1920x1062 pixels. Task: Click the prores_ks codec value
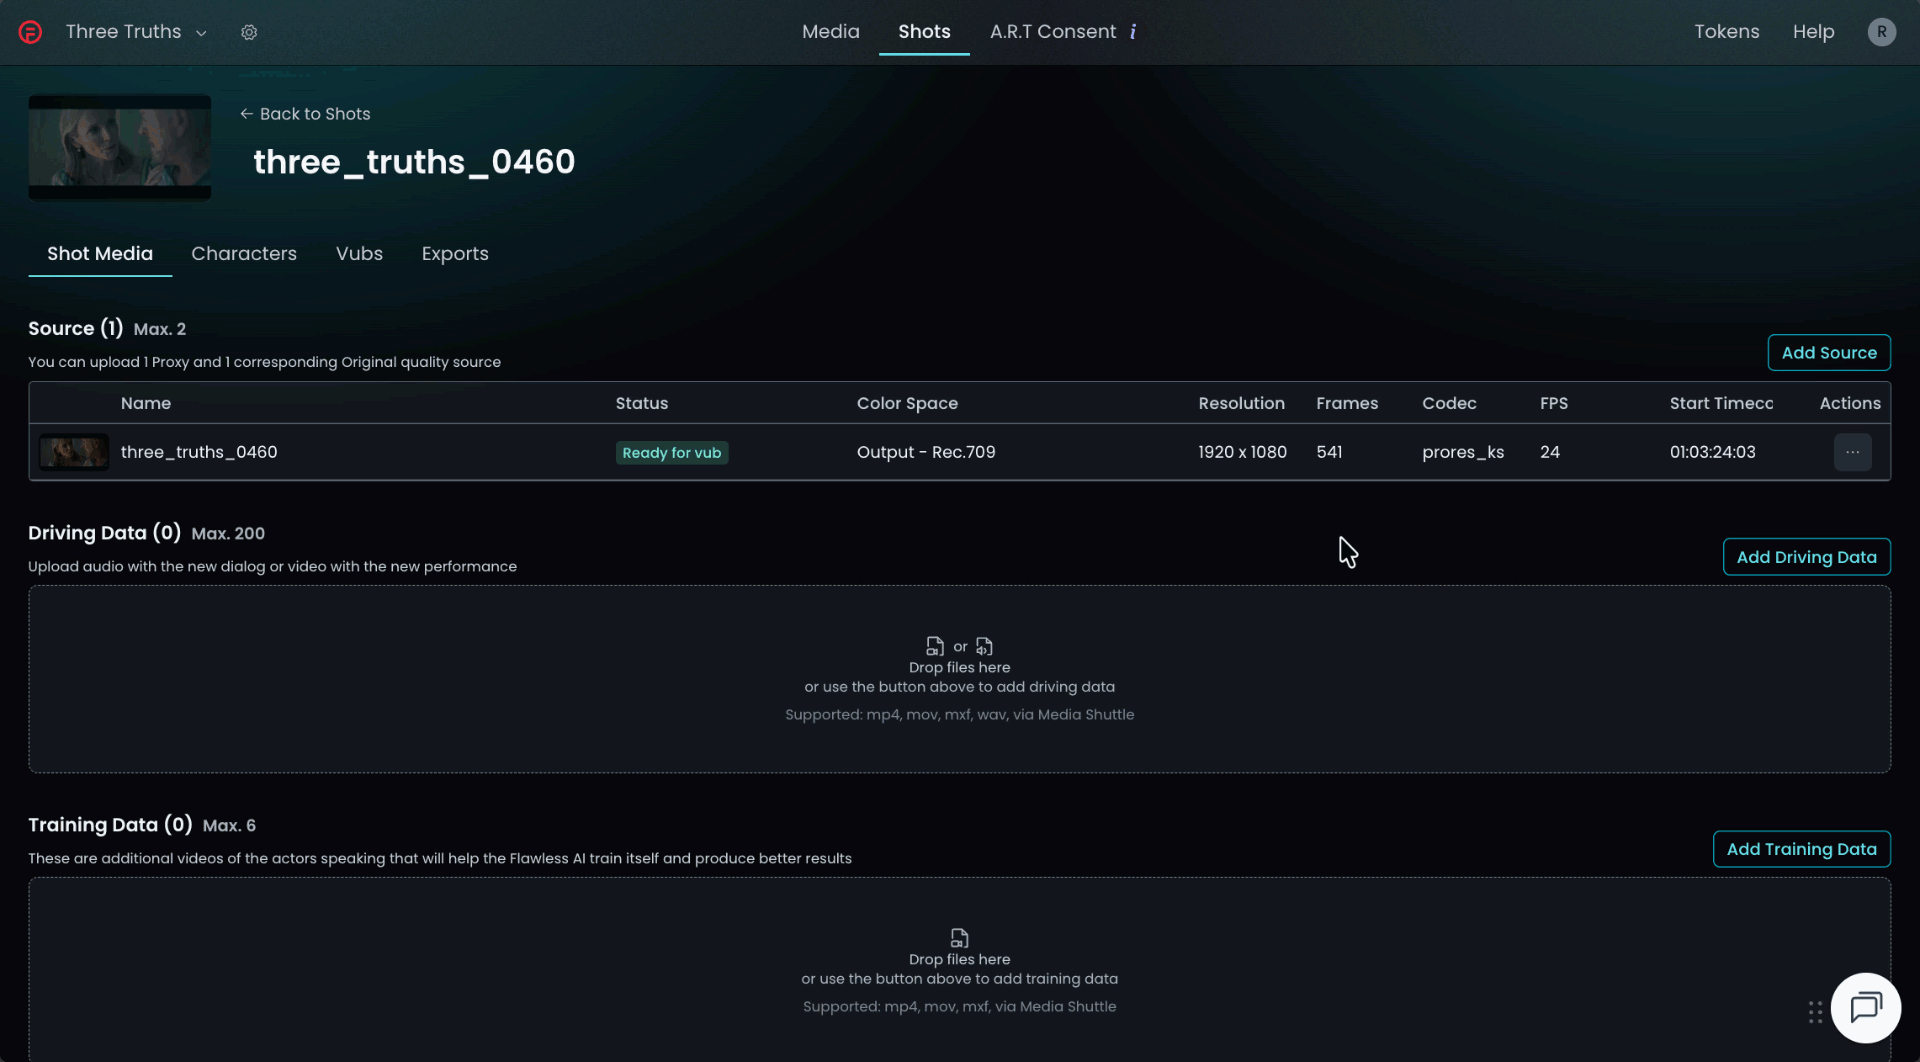(x=1463, y=452)
